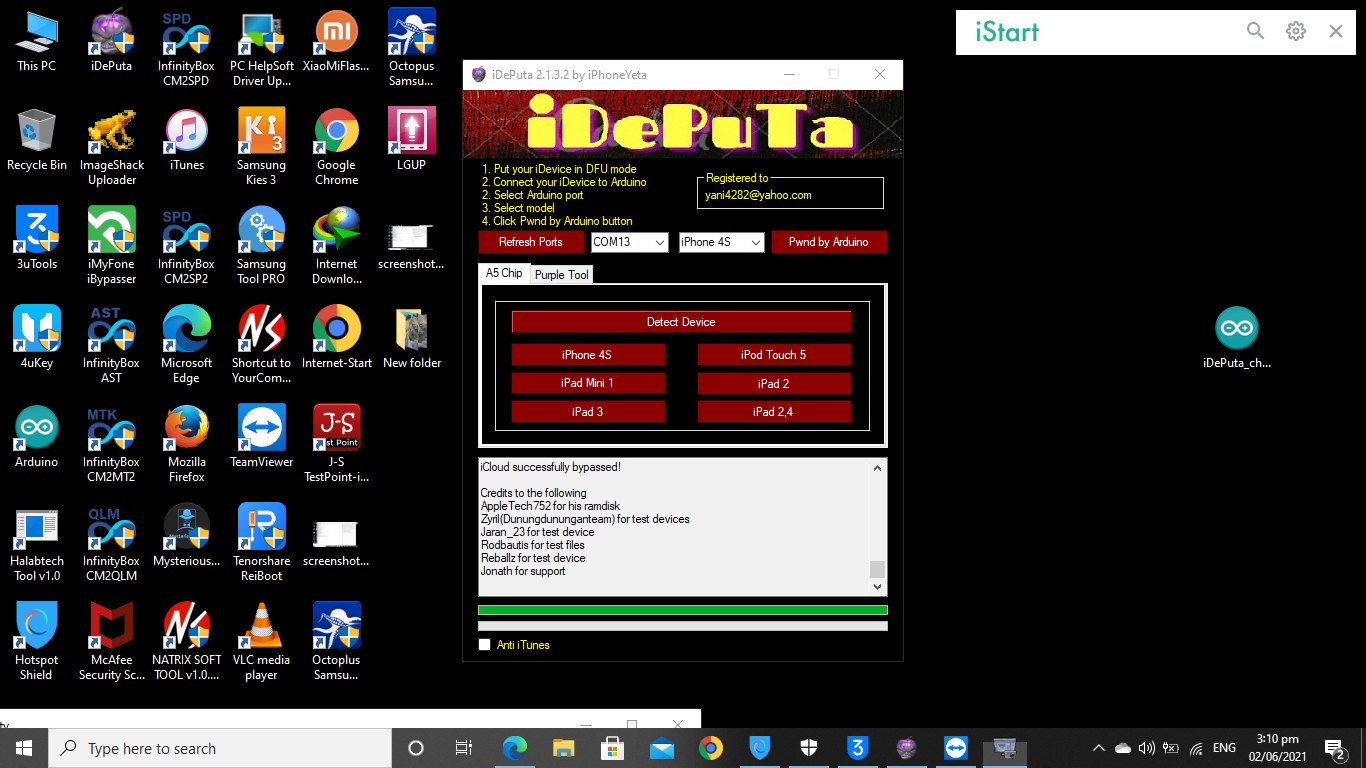This screenshot has width=1366, height=768.
Task: Open the This PC desktop icon
Action: (x=36, y=42)
